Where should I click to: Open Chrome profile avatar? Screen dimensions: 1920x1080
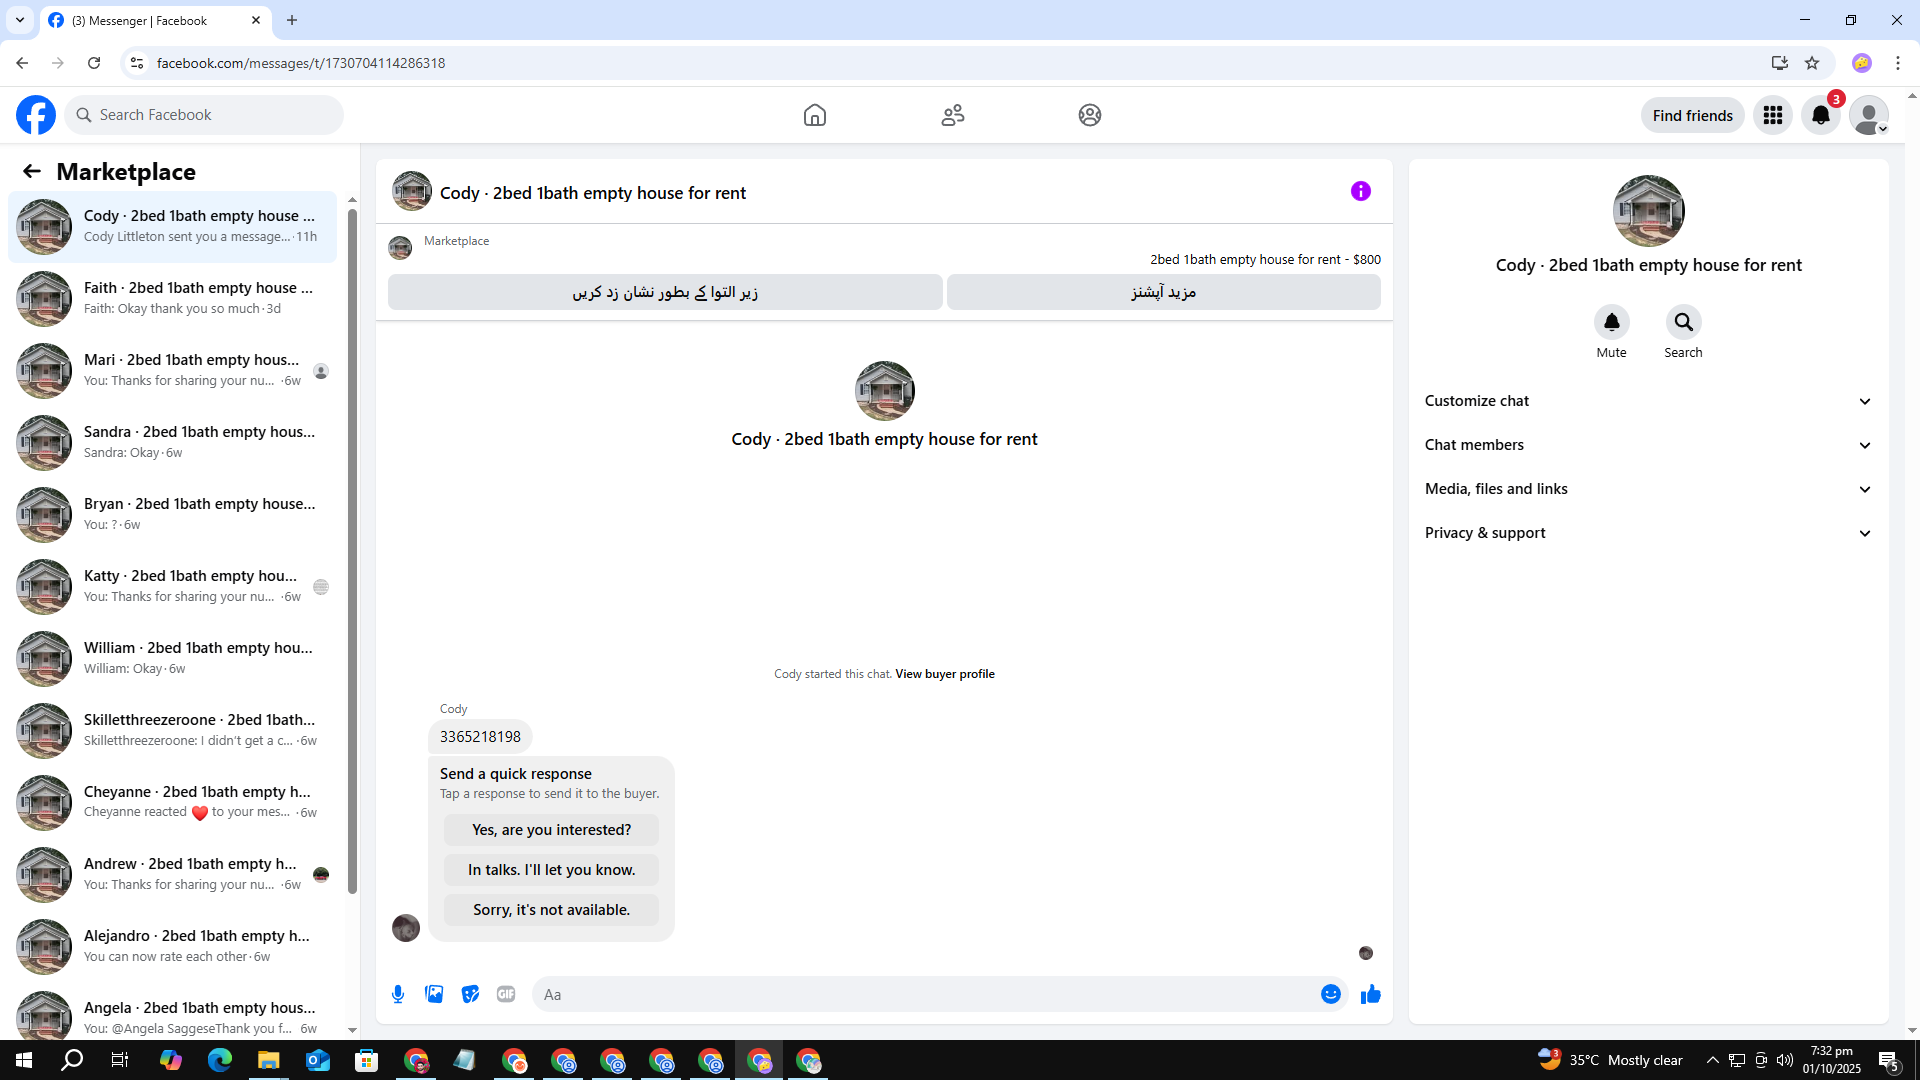[1861, 63]
